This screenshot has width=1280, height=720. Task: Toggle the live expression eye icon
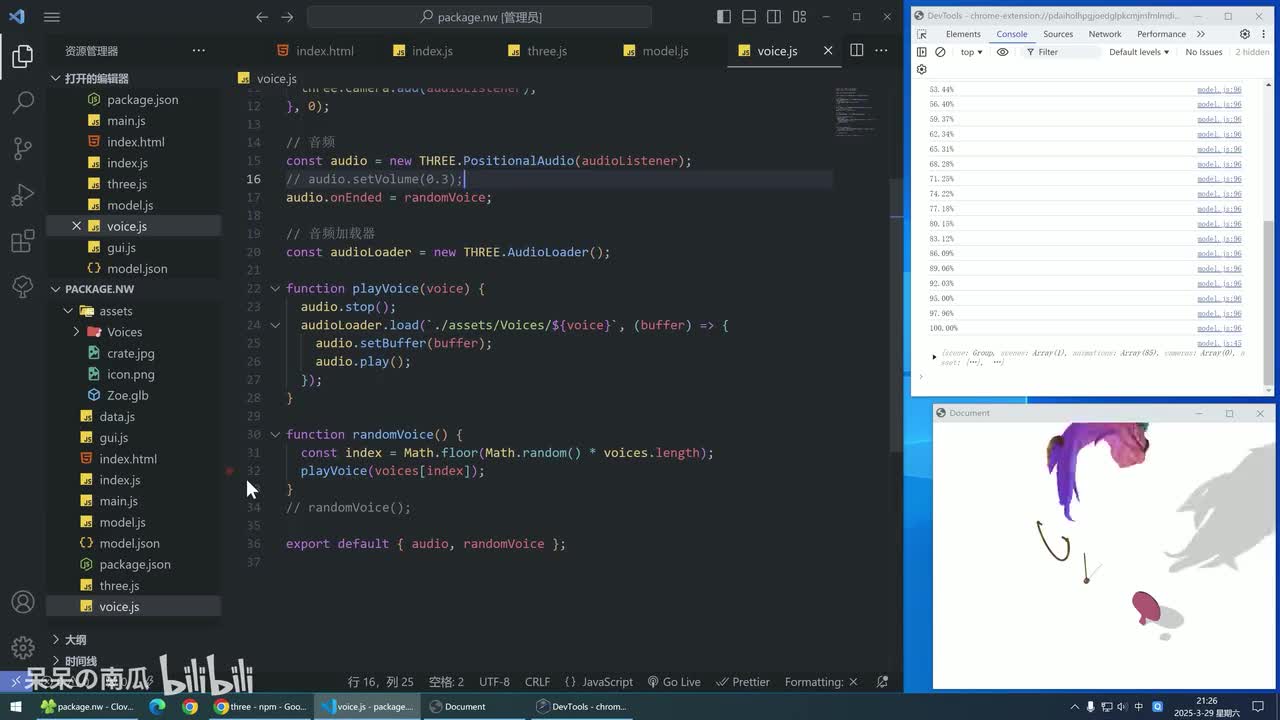[1003, 52]
